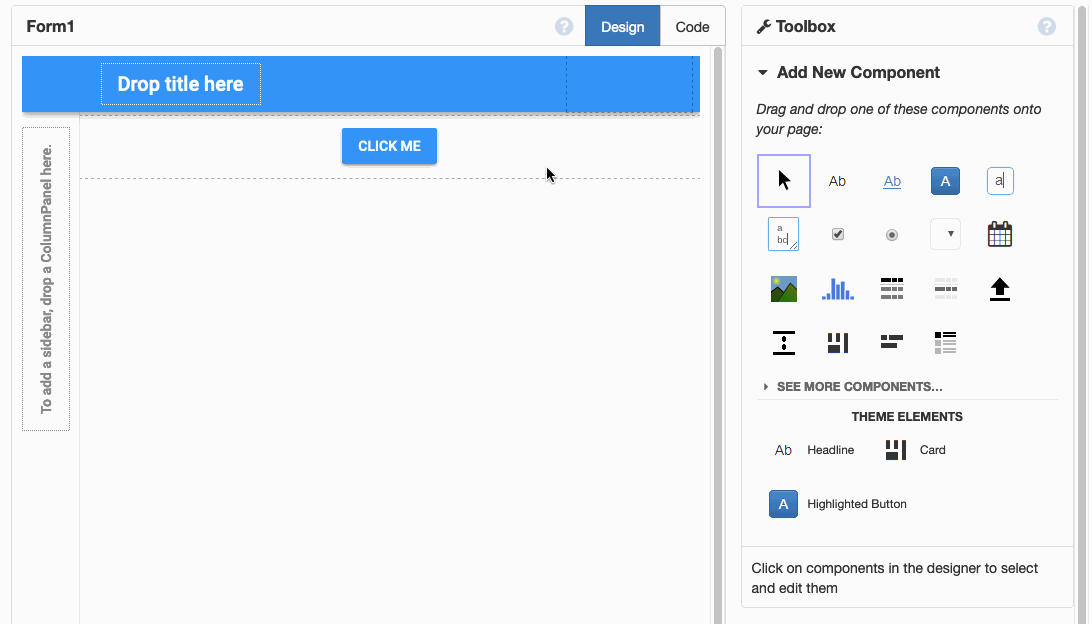
Task: Switch to the Design tab
Action: tap(622, 27)
